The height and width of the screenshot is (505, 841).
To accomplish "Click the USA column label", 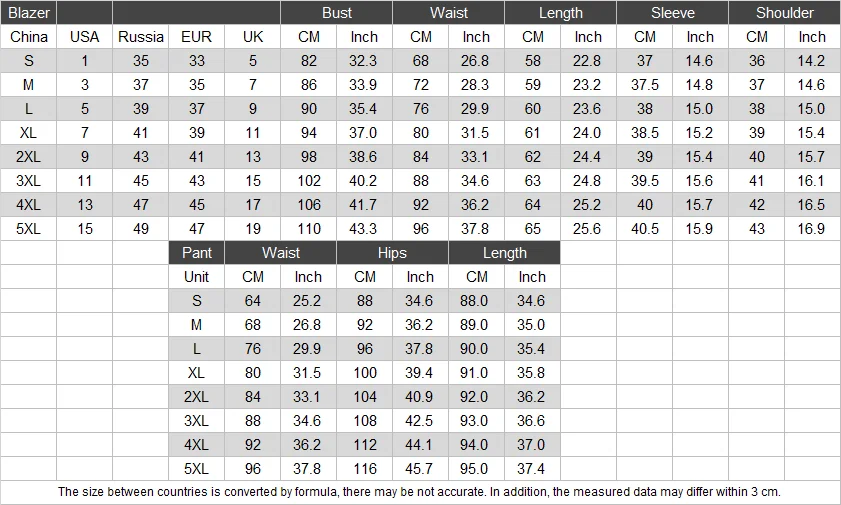I will [x=84, y=37].
